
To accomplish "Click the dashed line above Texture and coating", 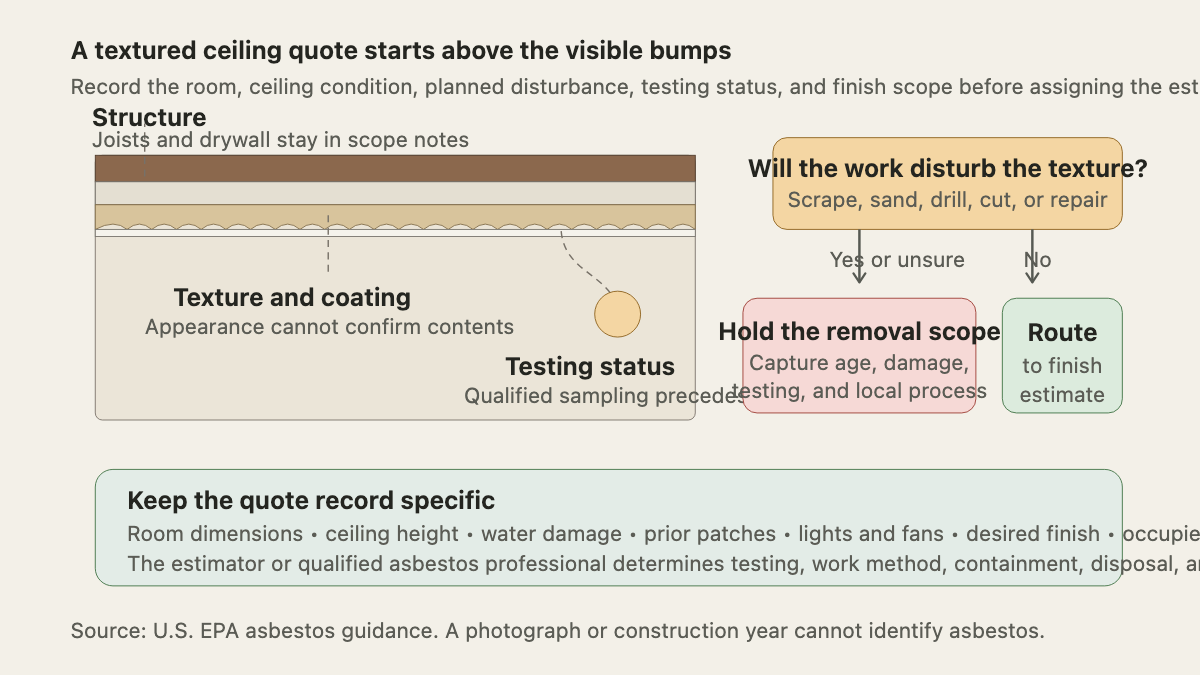I will tap(328, 242).
